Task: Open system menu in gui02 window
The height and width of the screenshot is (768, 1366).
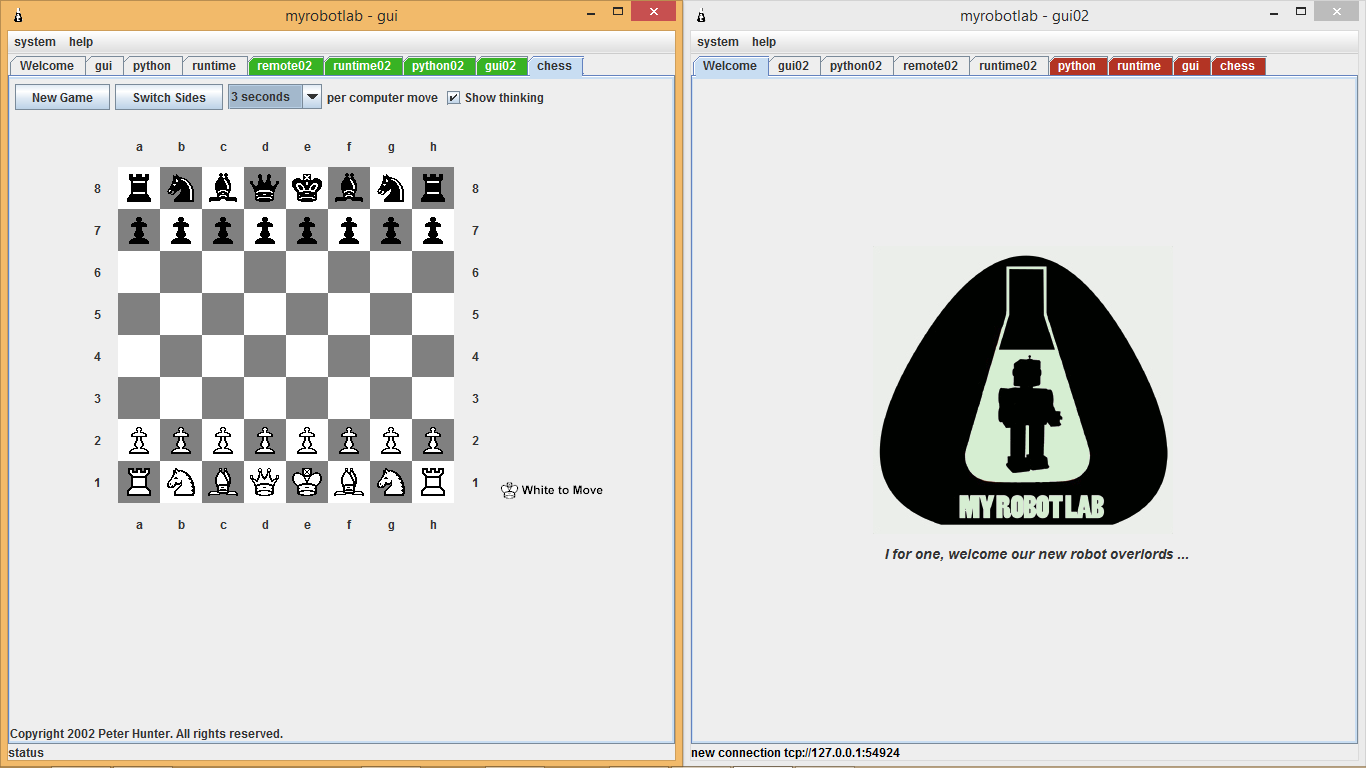Action: (x=718, y=42)
